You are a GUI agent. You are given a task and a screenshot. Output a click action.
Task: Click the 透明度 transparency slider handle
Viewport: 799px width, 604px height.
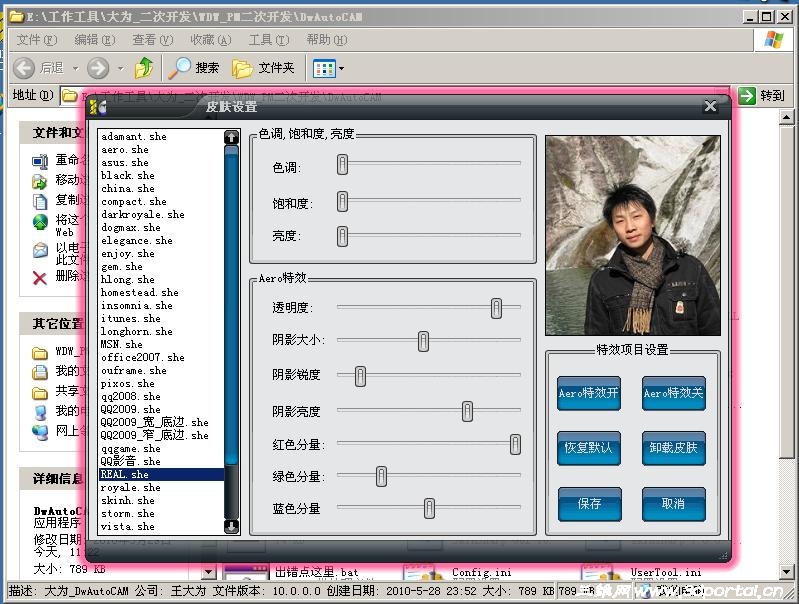[496, 308]
